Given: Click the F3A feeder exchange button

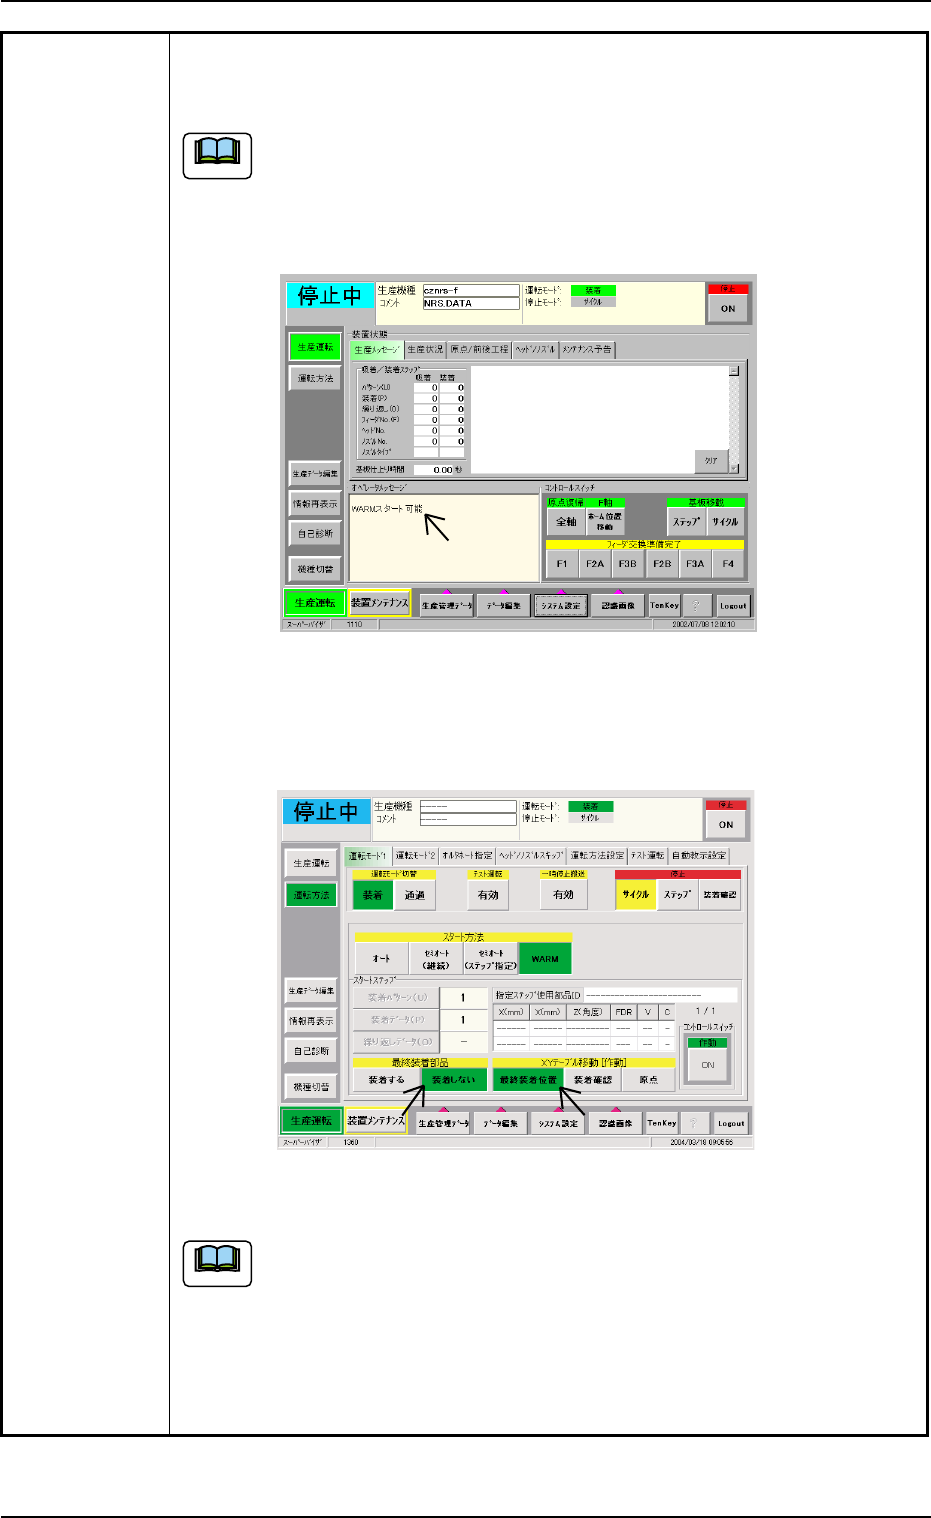Looking at the screenshot, I should pyautogui.click(x=695, y=564).
